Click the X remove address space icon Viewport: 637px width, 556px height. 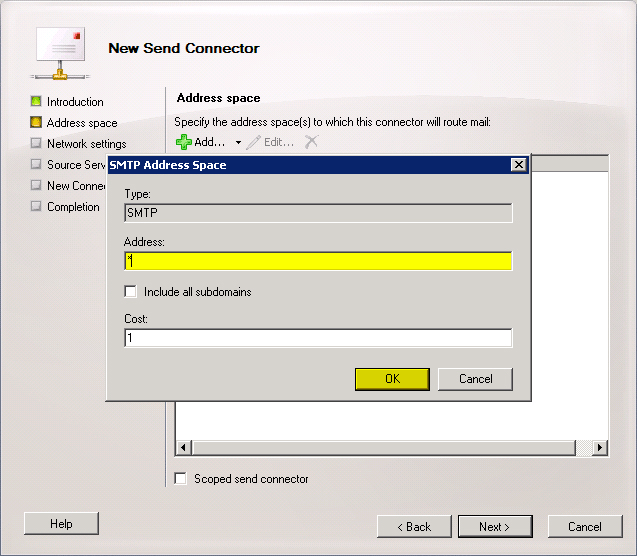click(x=312, y=142)
